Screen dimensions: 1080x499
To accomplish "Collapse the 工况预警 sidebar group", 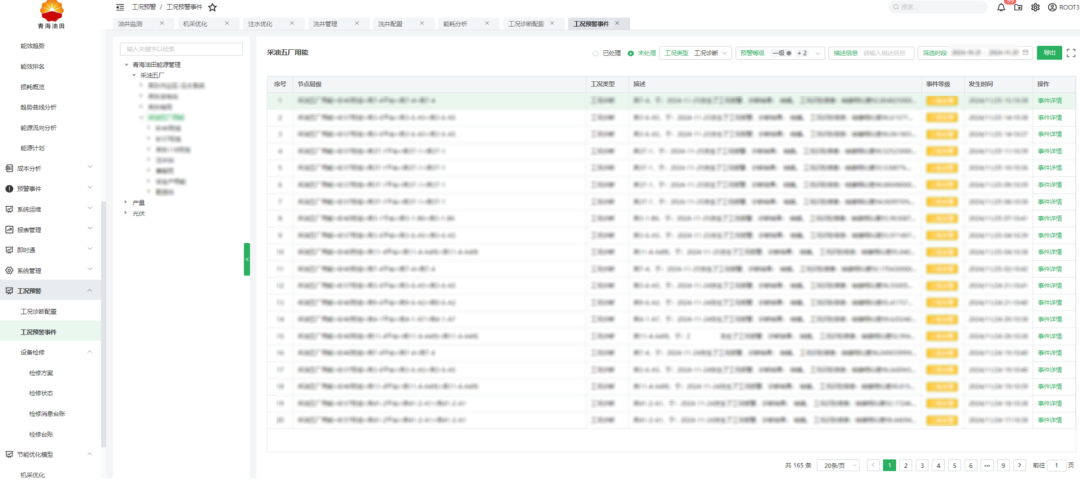I will point(90,291).
